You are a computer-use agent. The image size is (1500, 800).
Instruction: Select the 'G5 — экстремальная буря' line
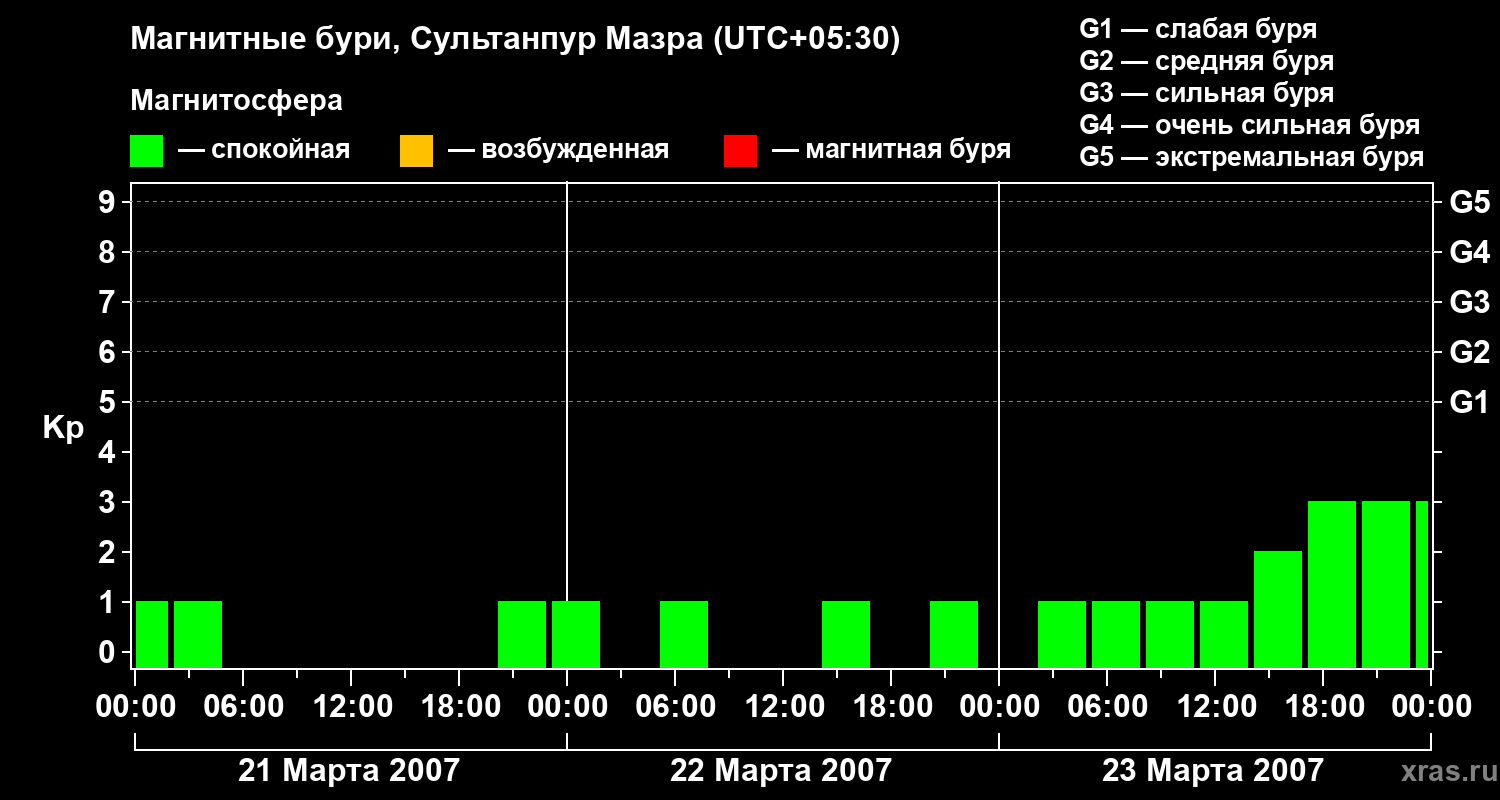1252,157
